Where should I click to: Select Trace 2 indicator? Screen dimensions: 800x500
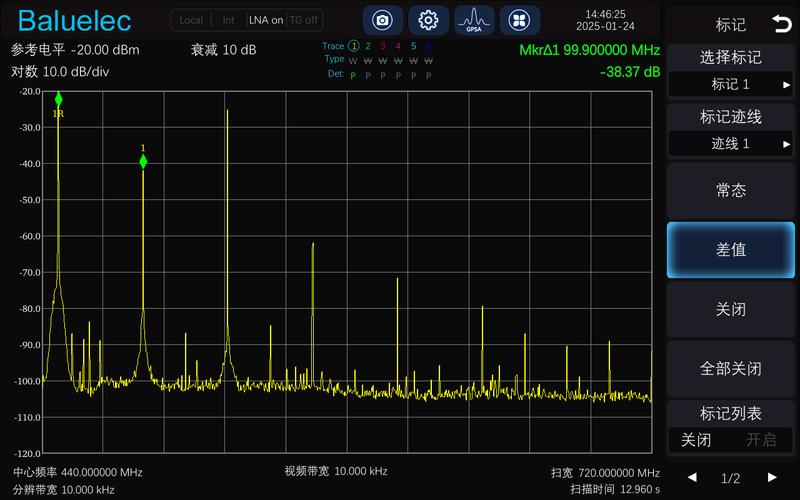[368, 46]
